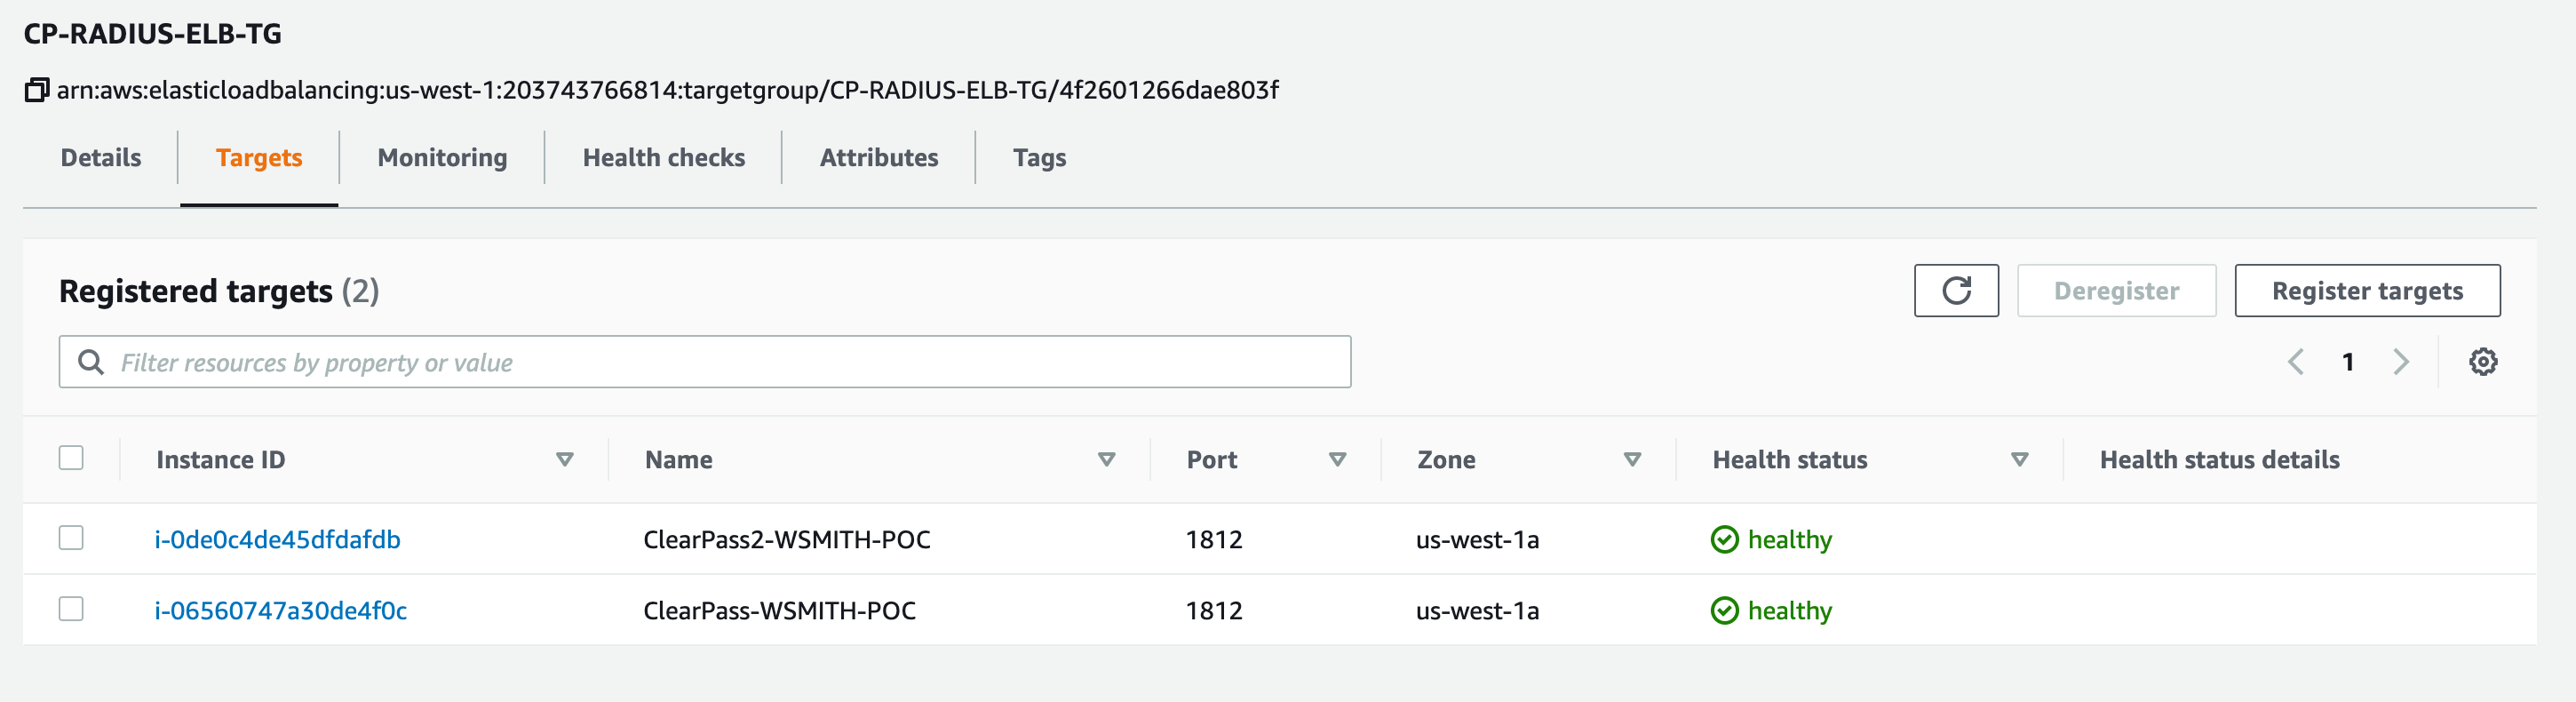Click the healthy status icon for ClearPass2-WSMITH-POC
The height and width of the screenshot is (702, 2576).
pyautogui.click(x=1723, y=539)
